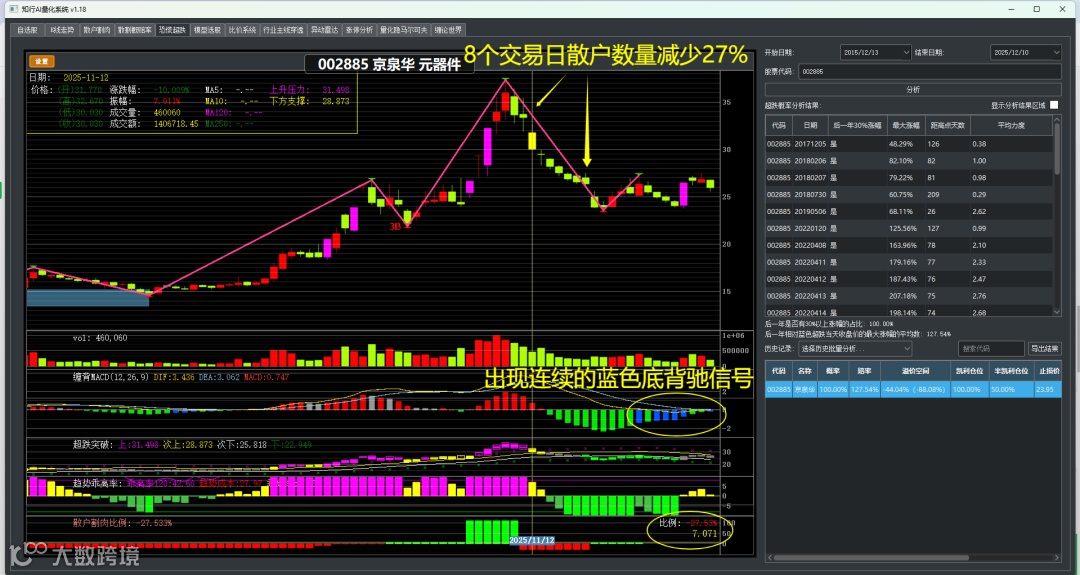This screenshot has height=575, width=1080.
Task: Open the 结束日期 date dropdown
Action: [x=1026, y=52]
